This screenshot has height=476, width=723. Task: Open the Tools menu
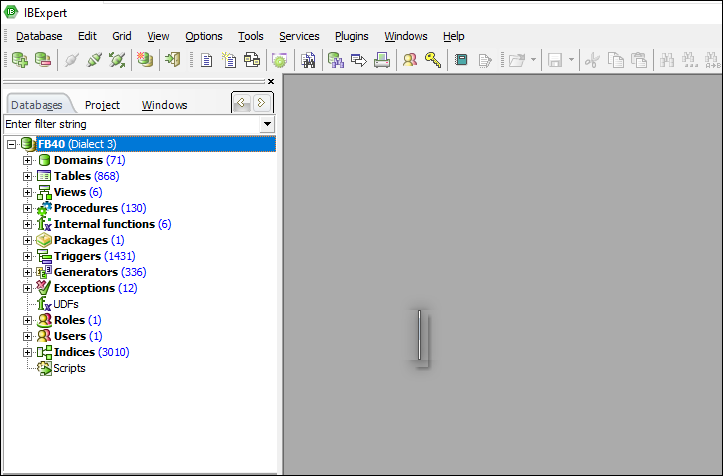point(250,36)
